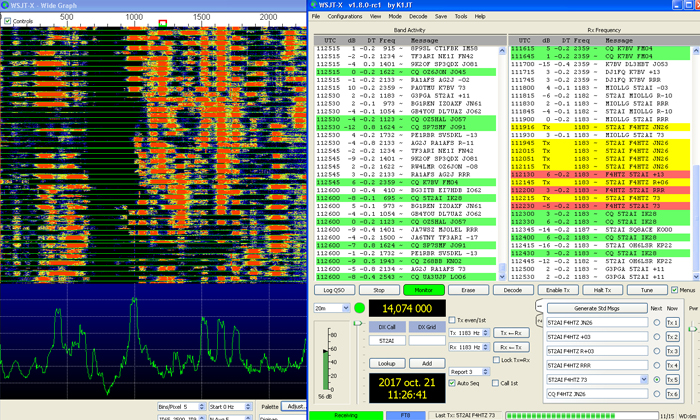Select the Next radio button for Tx 4

click(x=657, y=366)
